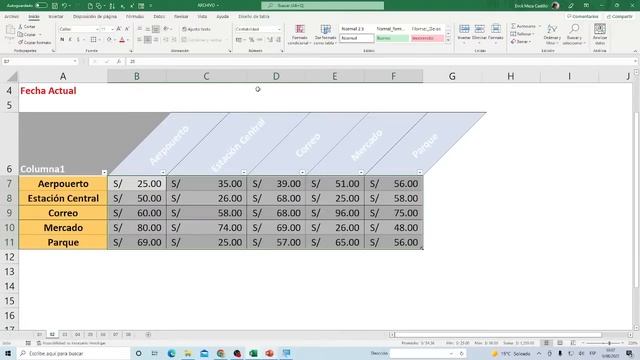The height and width of the screenshot is (360, 640).
Task: Open the Diseño de tabla tab
Action: [x=253, y=17]
